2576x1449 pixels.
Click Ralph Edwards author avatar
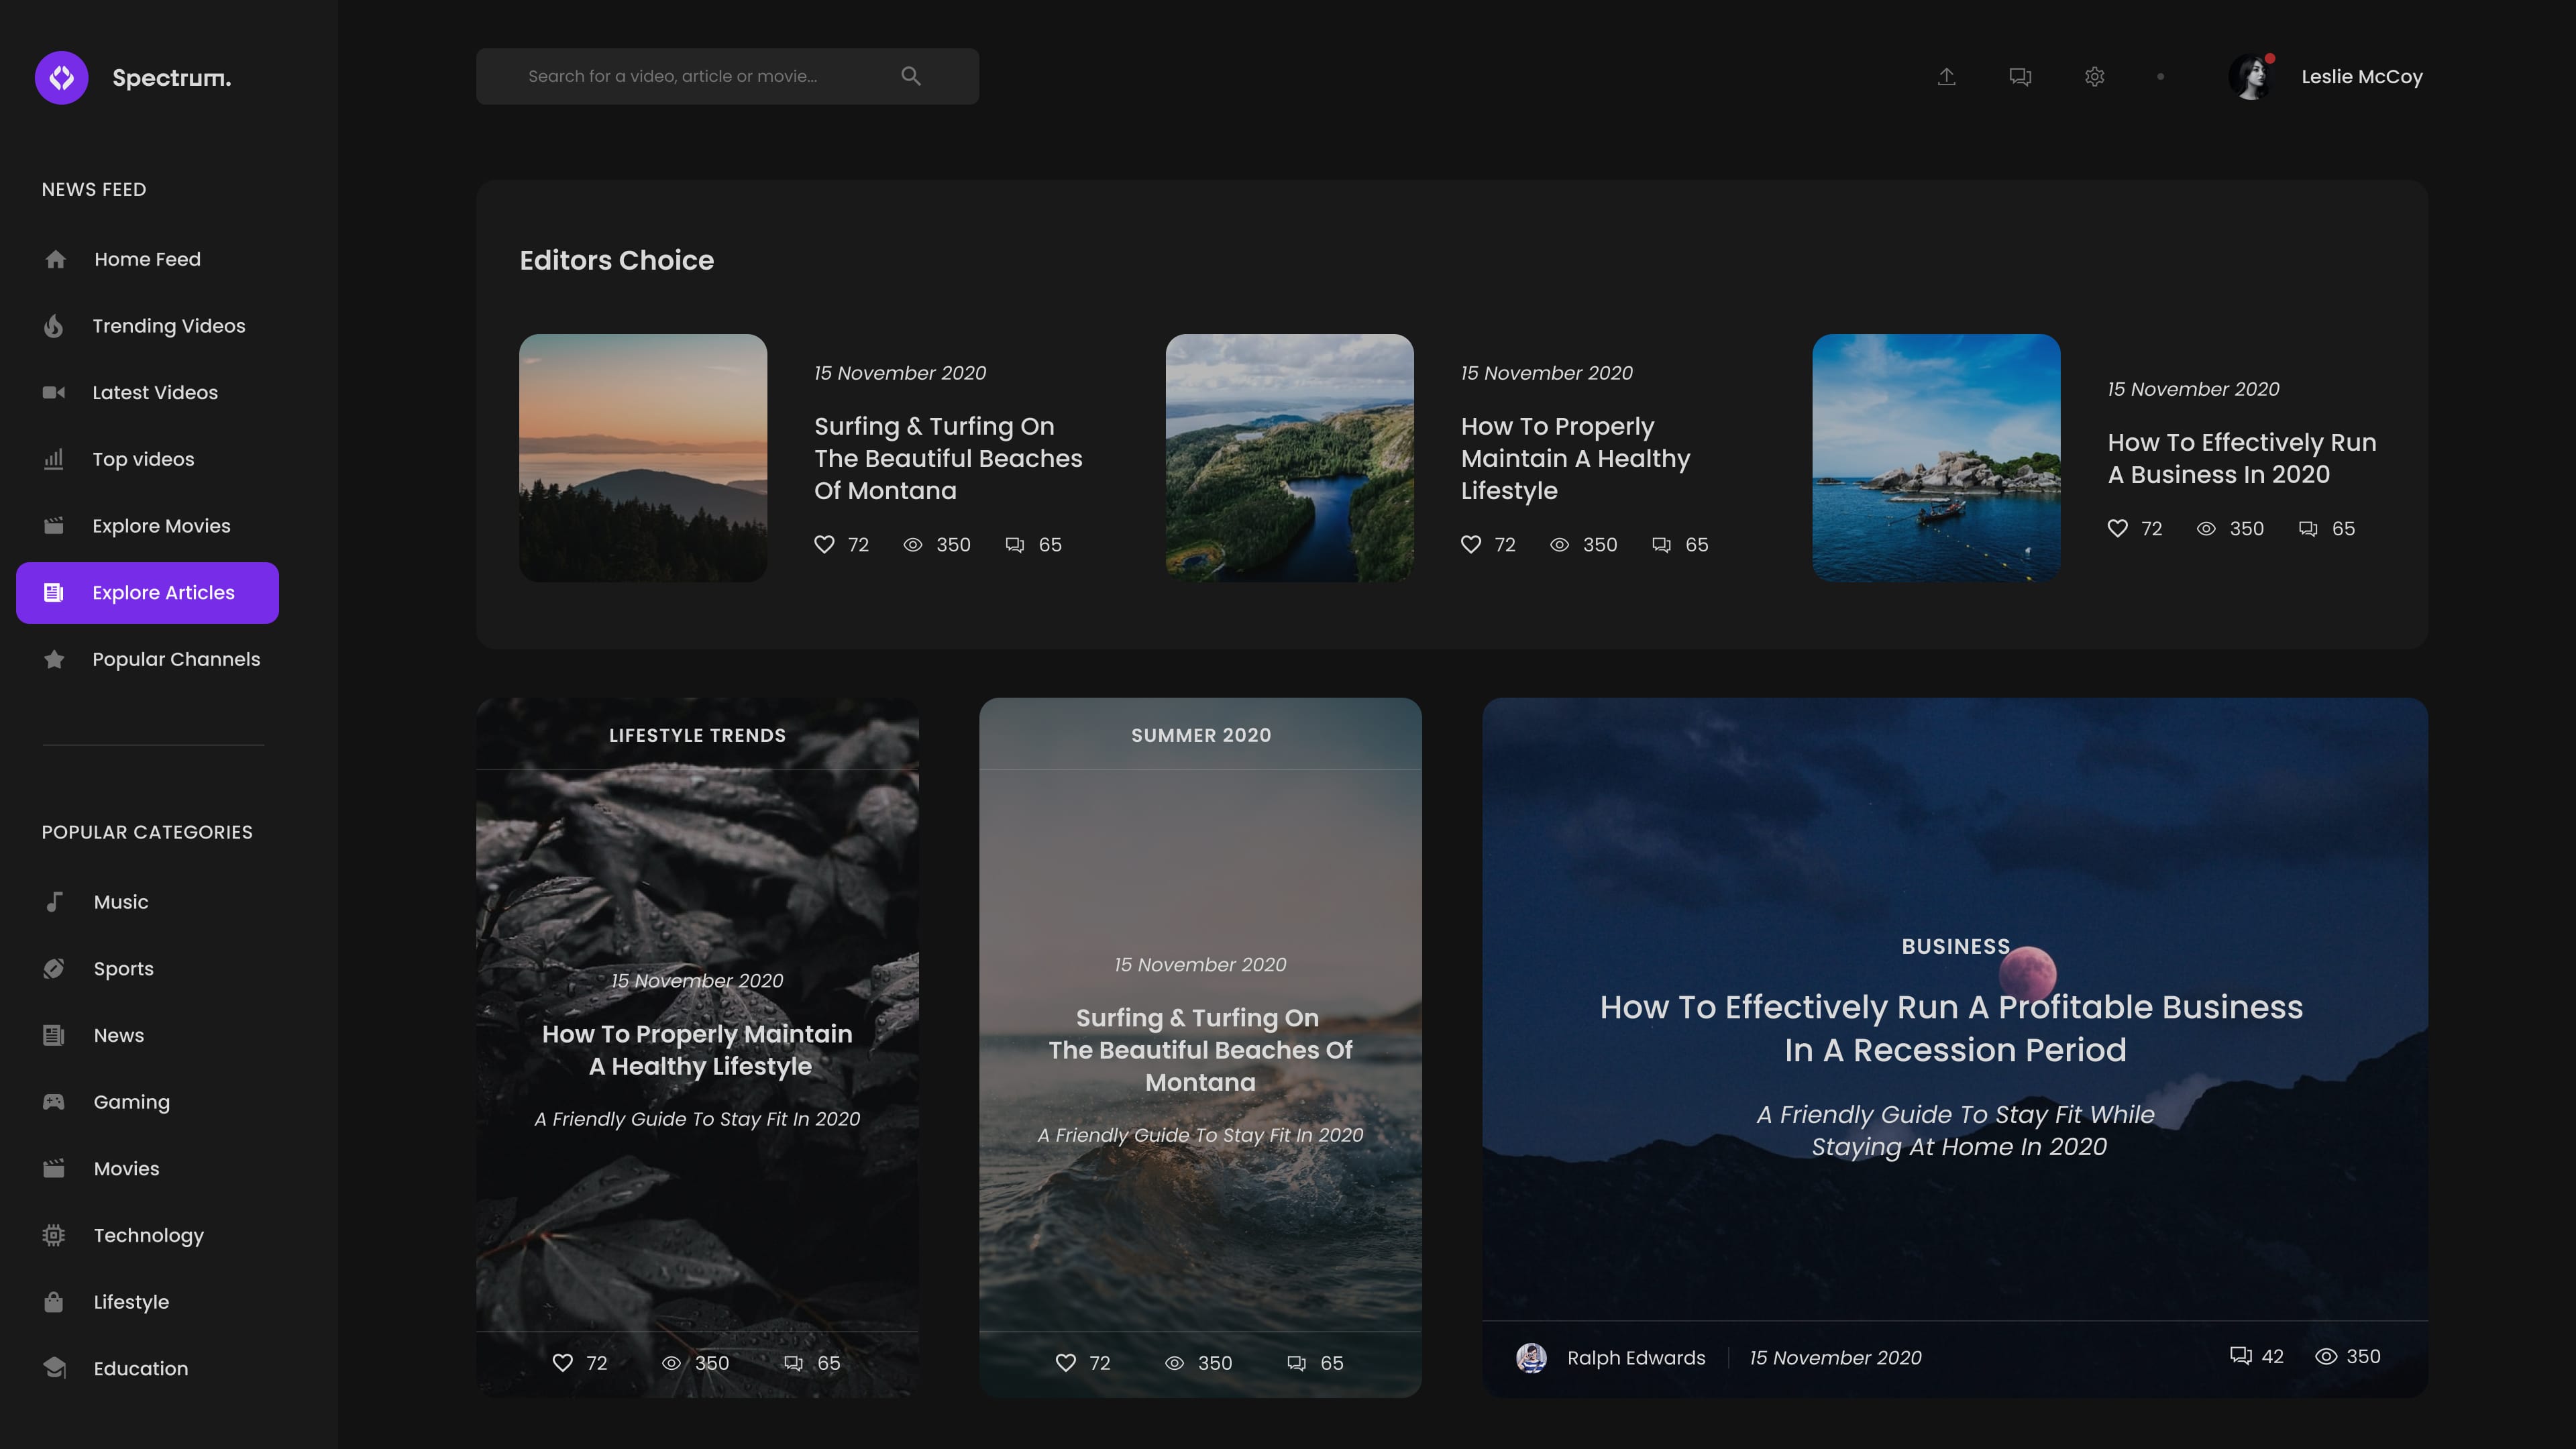[x=1531, y=1357]
